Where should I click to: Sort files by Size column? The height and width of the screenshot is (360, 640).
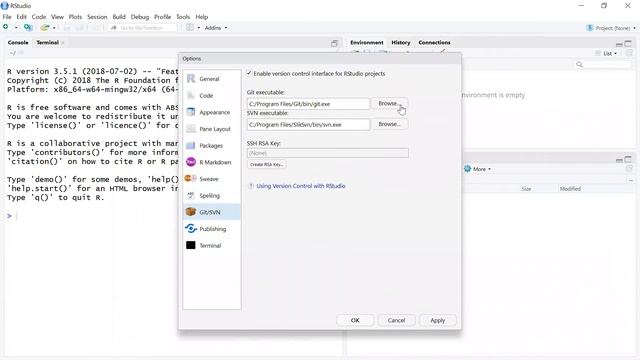(526, 189)
